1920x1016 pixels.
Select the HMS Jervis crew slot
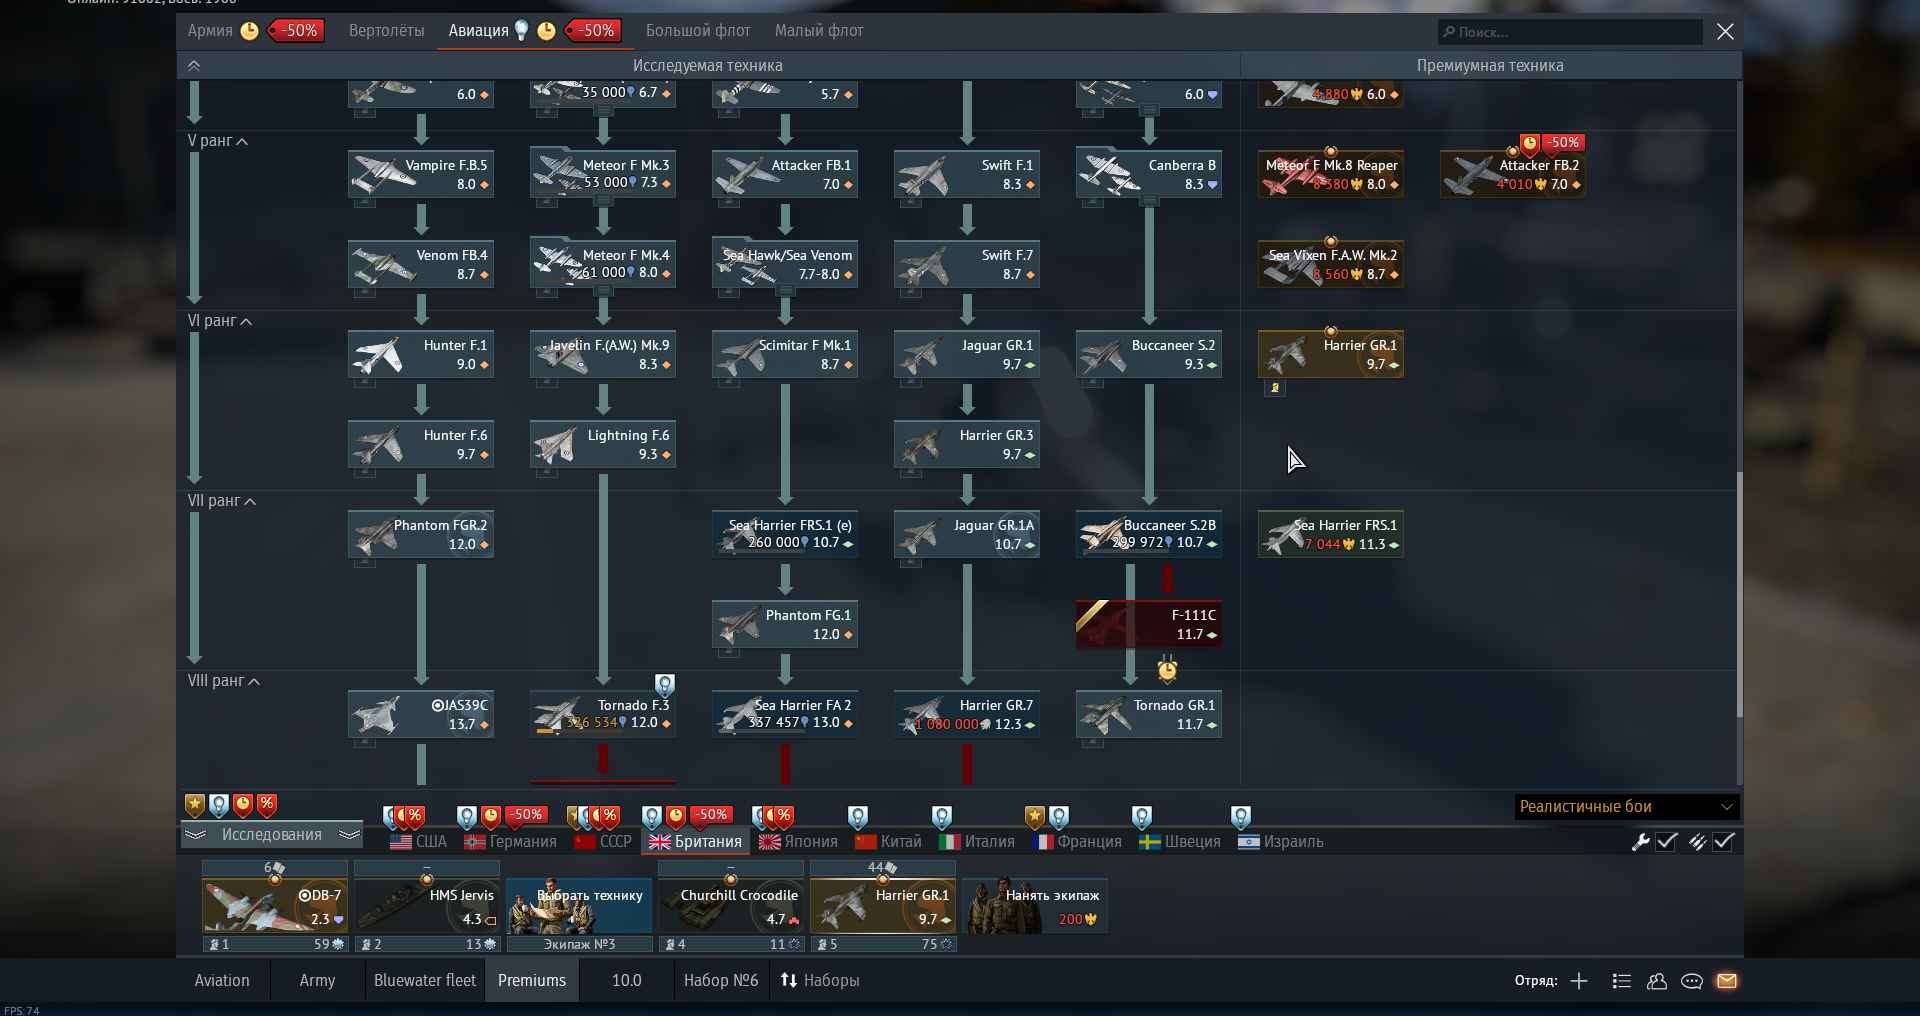[x=427, y=906]
